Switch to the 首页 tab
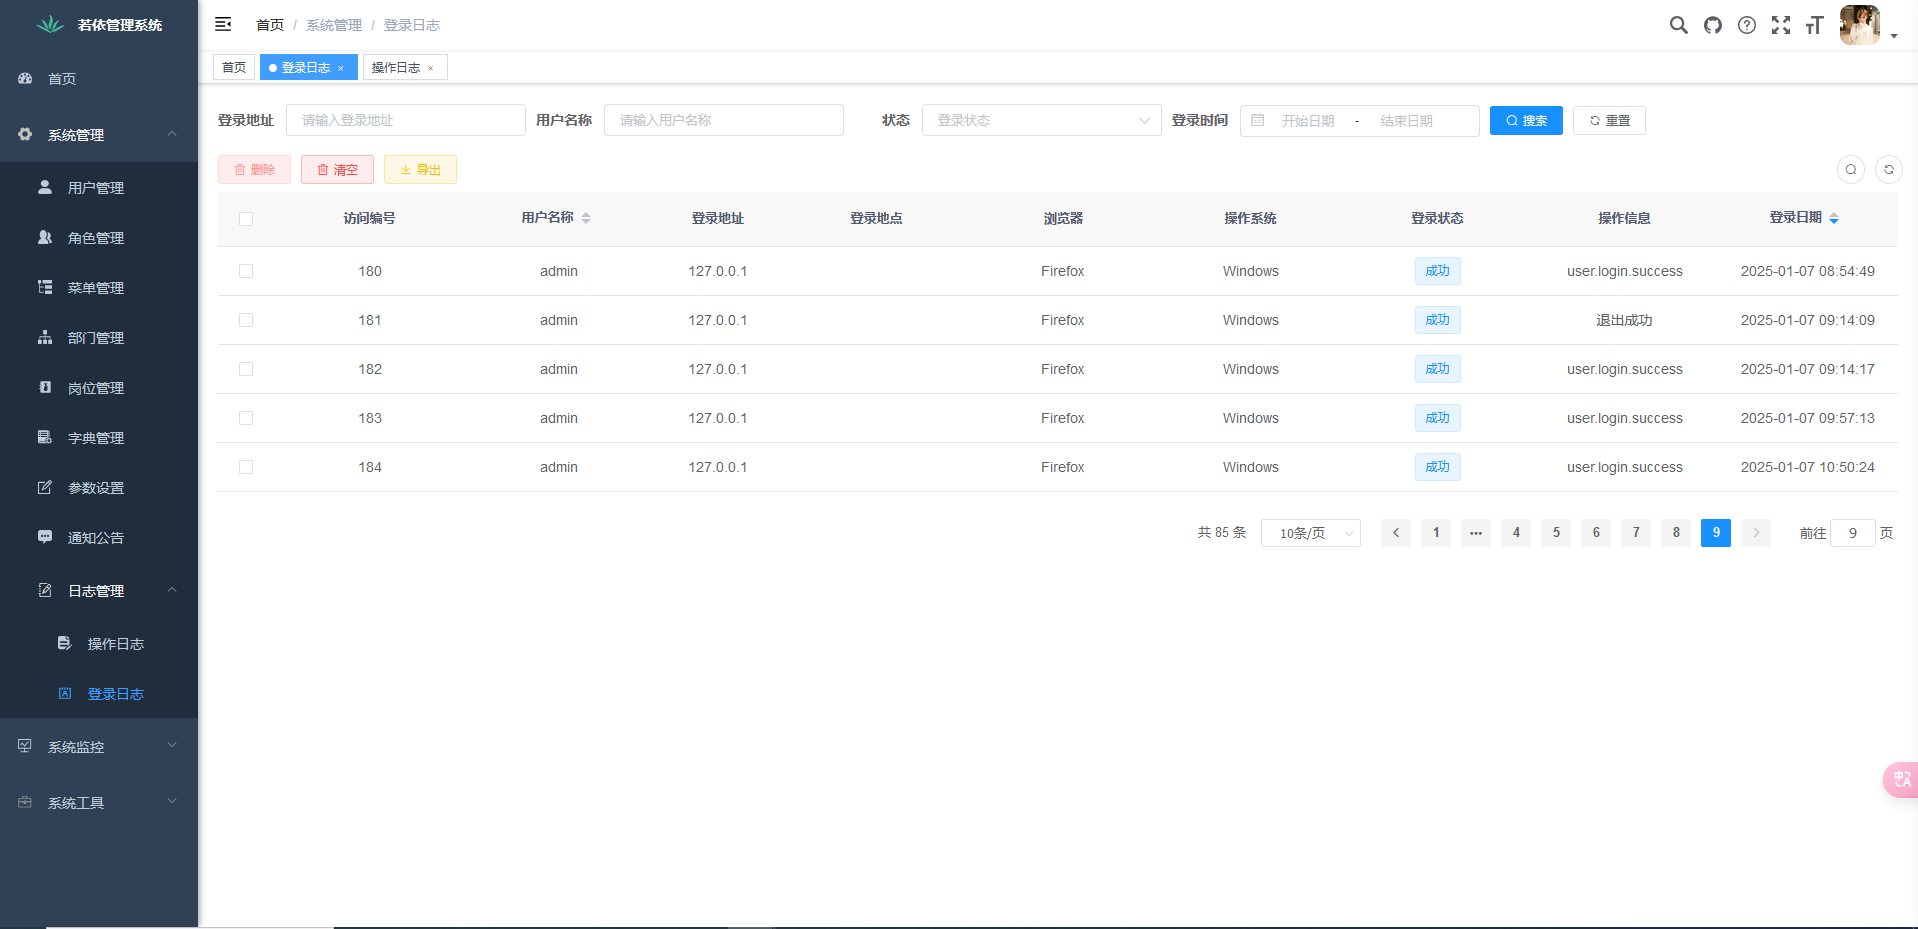Screen dimensions: 1918x929 click(x=234, y=68)
